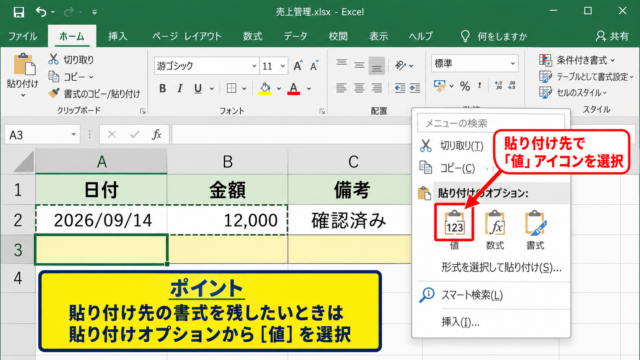This screenshot has height=360, width=640.
Task: Open the underline style dropdown arrow
Action: 211,89
